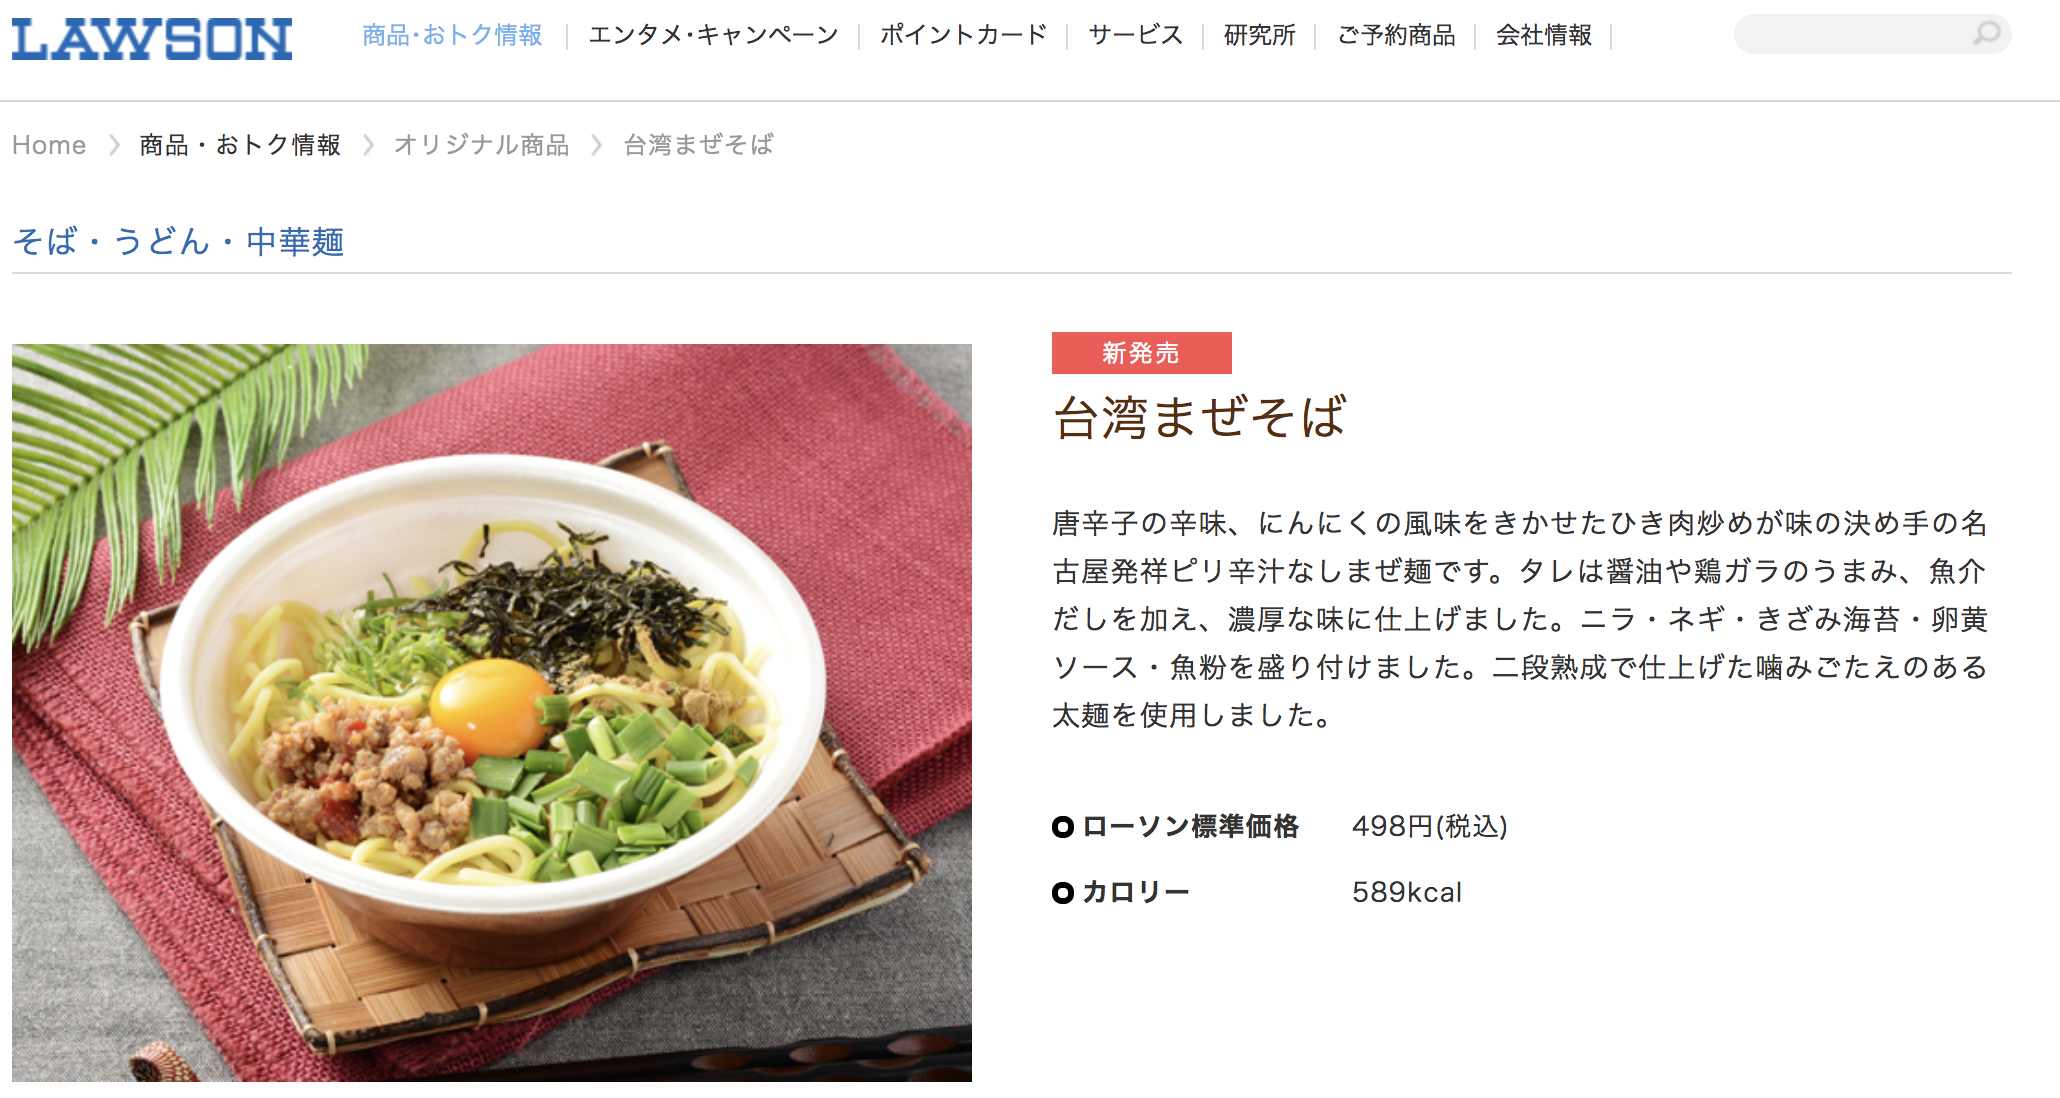The width and height of the screenshot is (2060, 1098).
Task: Click the 台湾まぜそば product title
Action: [1200, 417]
